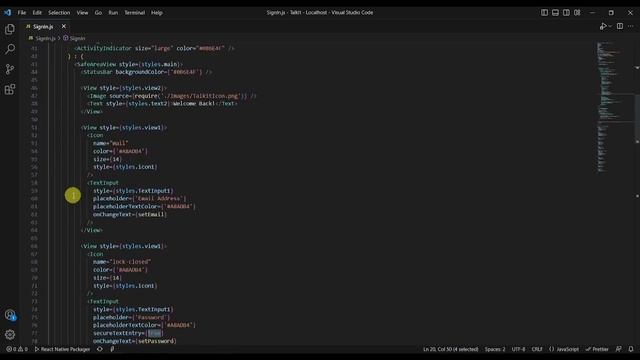The height and width of the screenshot is (360, 640).
Task: Click the Run or Debug play icon
Action: click(x=603, y=26)
